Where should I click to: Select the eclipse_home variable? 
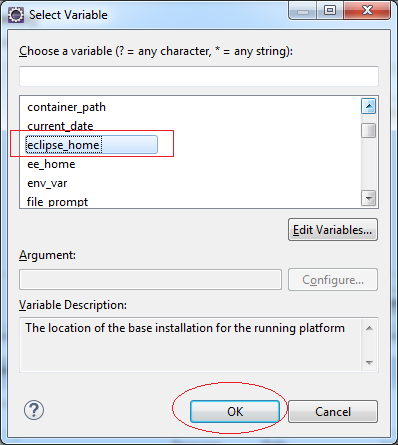92,145
